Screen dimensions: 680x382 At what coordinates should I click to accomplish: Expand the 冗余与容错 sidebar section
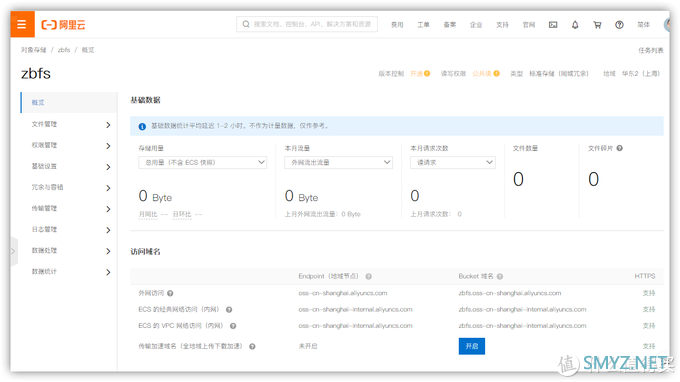(x=69, y=188)
